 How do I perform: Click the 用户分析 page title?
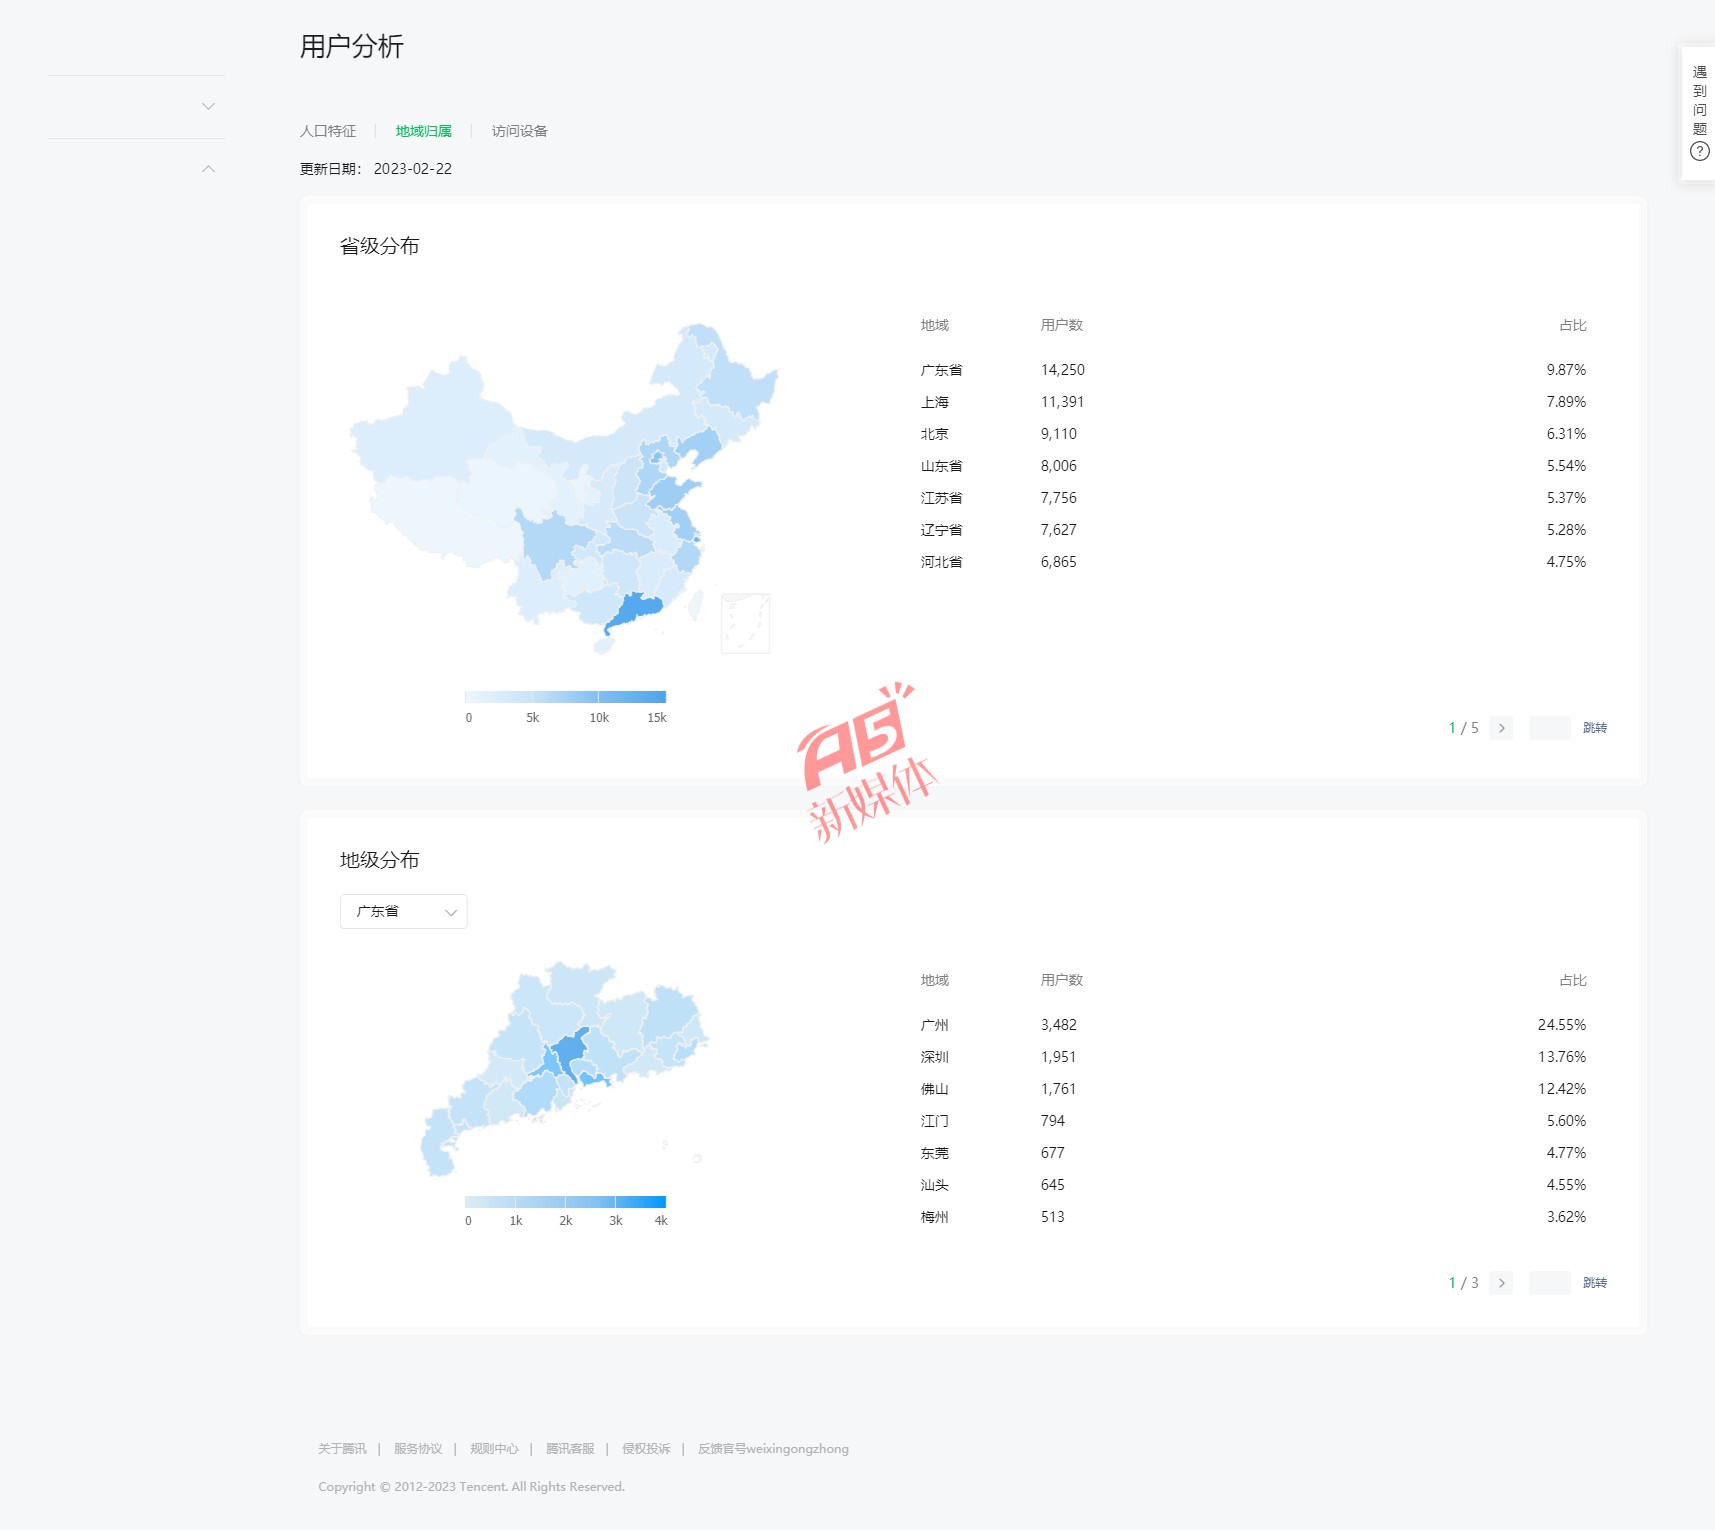point(351,46)
